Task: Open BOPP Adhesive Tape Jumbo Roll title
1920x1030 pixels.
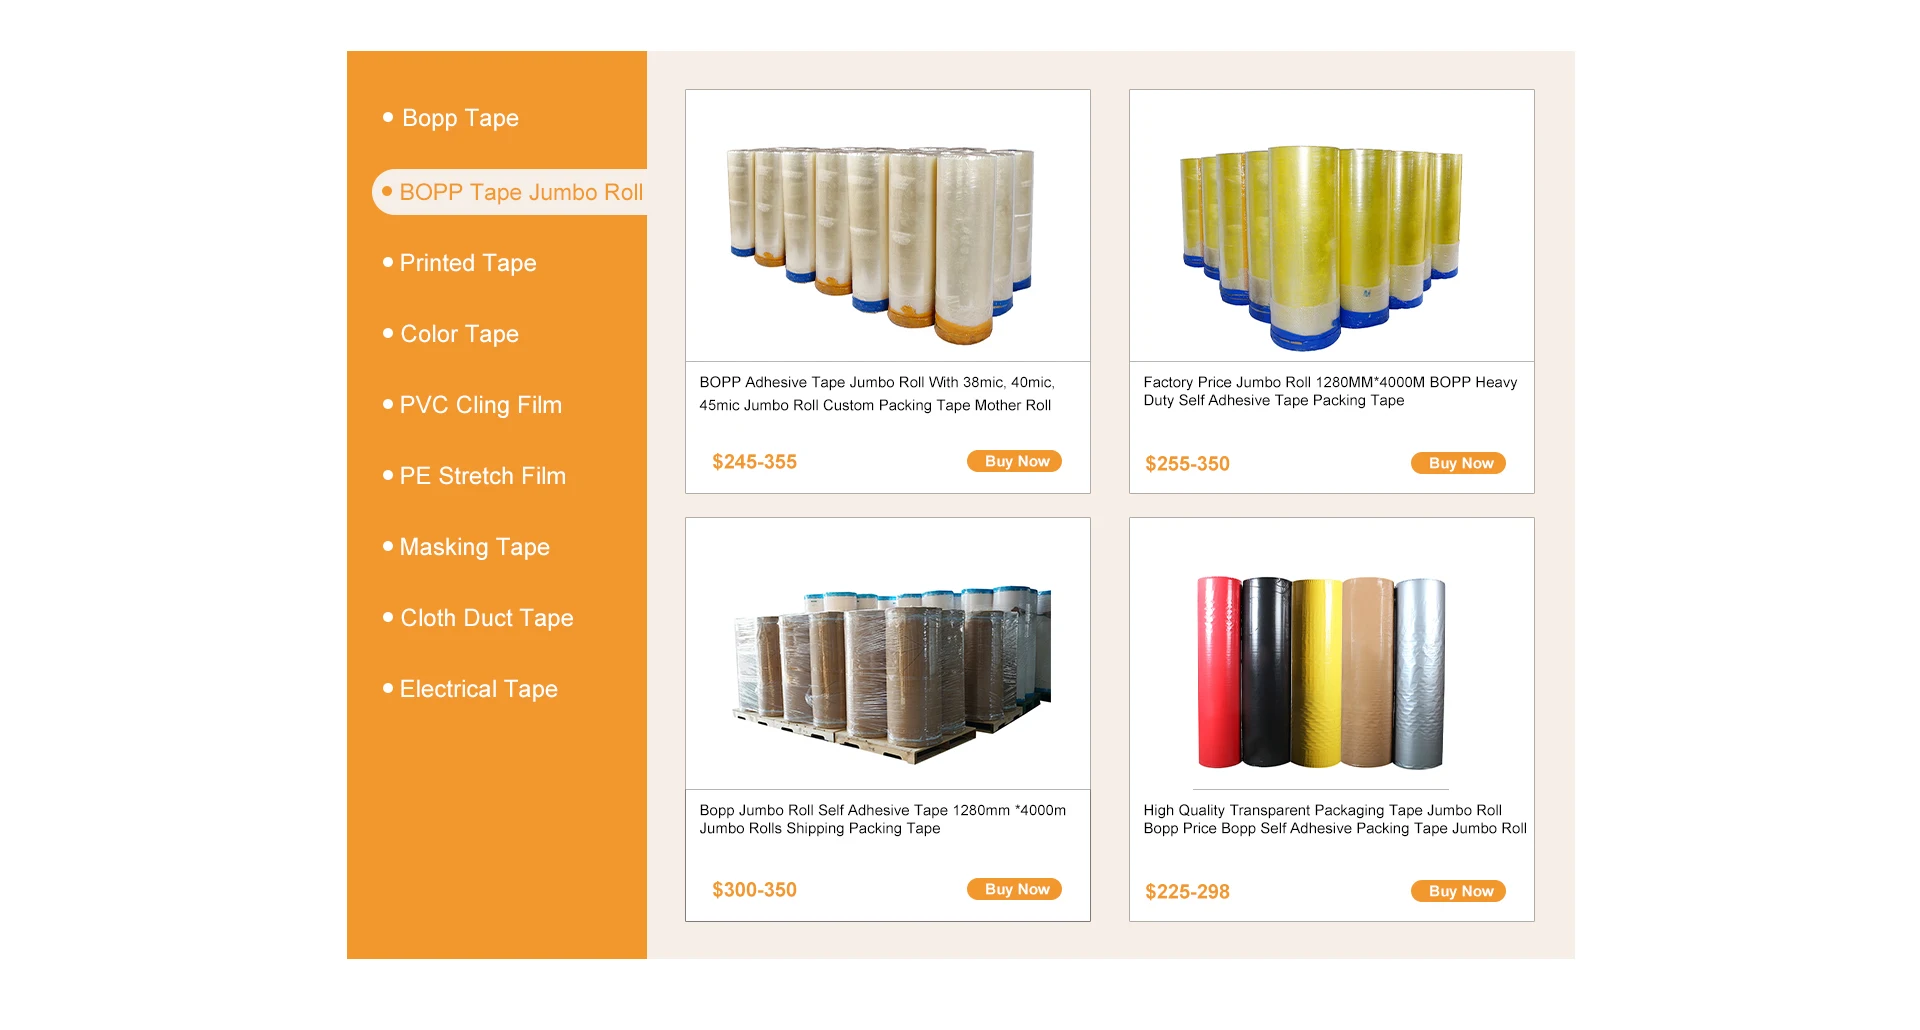Action: point(877,394)
